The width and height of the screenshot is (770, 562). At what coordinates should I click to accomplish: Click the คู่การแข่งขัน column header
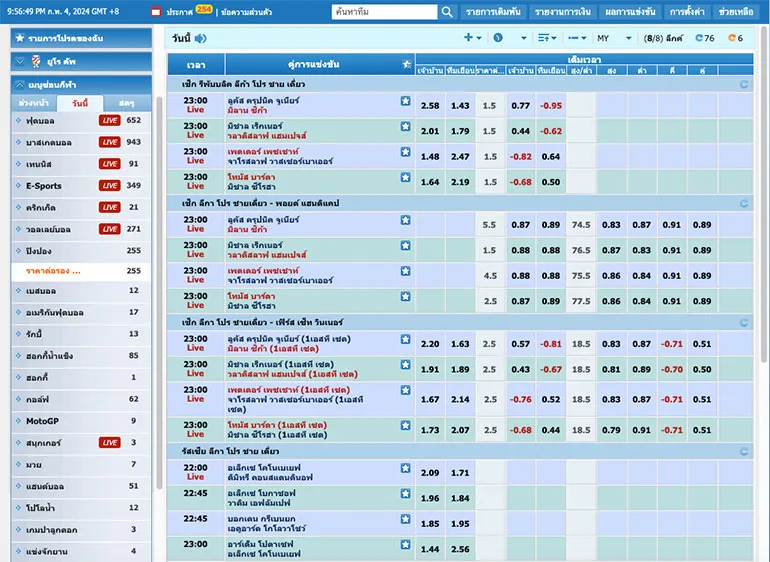click(313, 64)
